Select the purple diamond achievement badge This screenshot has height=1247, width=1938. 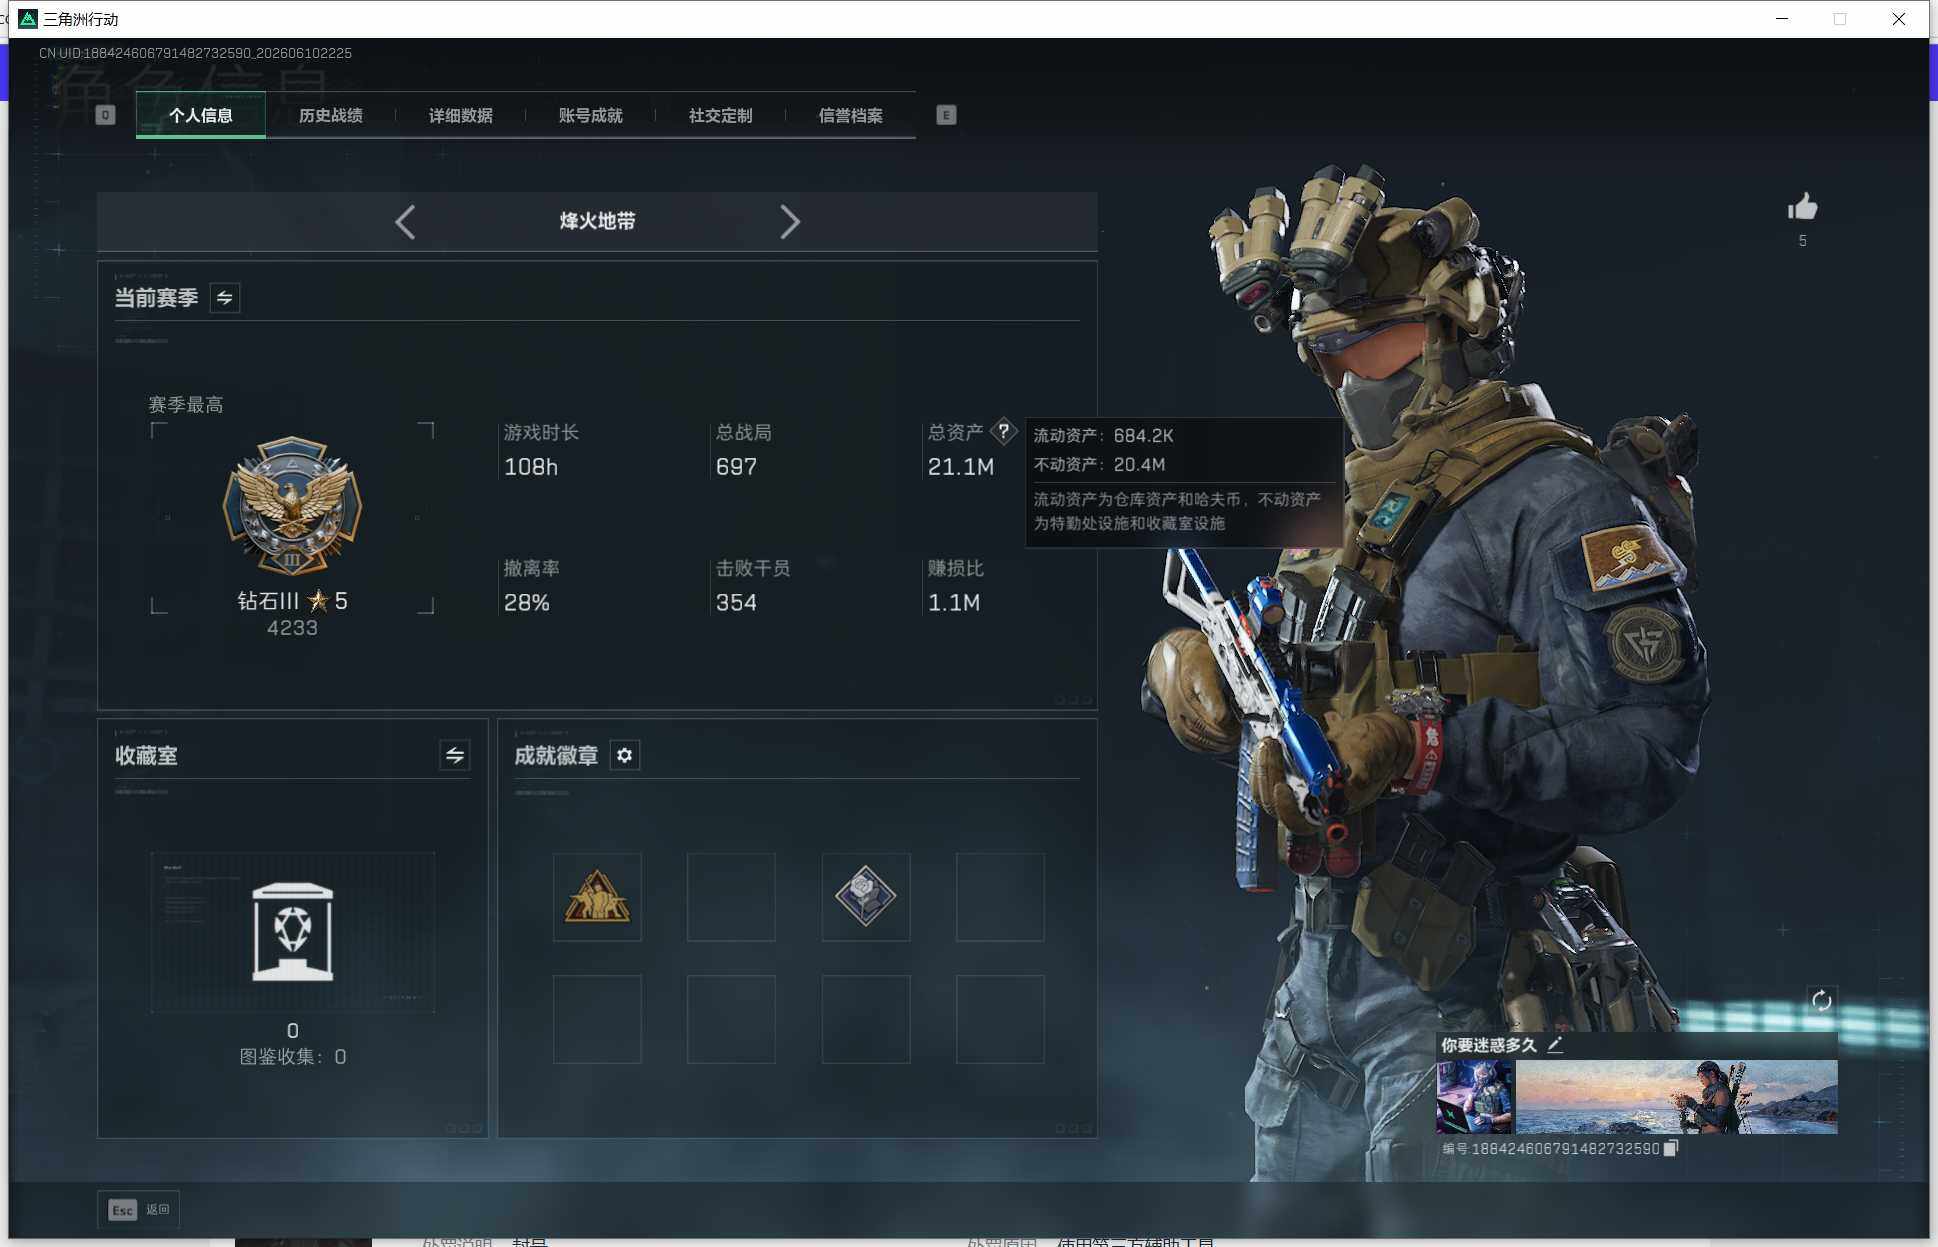(x=866, y=897)
